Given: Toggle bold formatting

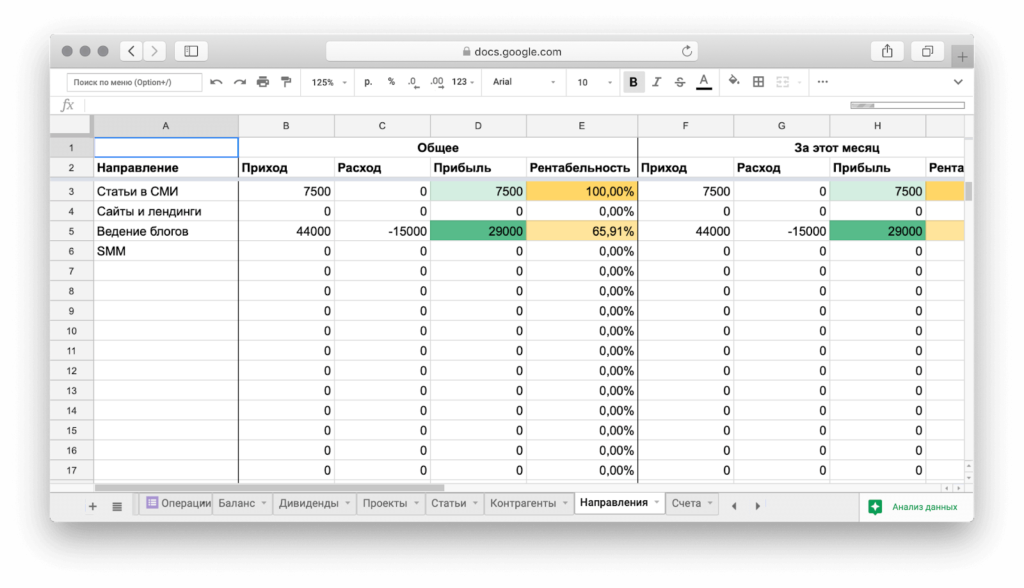Looking at the screenshot, I should tap(633, 82).
